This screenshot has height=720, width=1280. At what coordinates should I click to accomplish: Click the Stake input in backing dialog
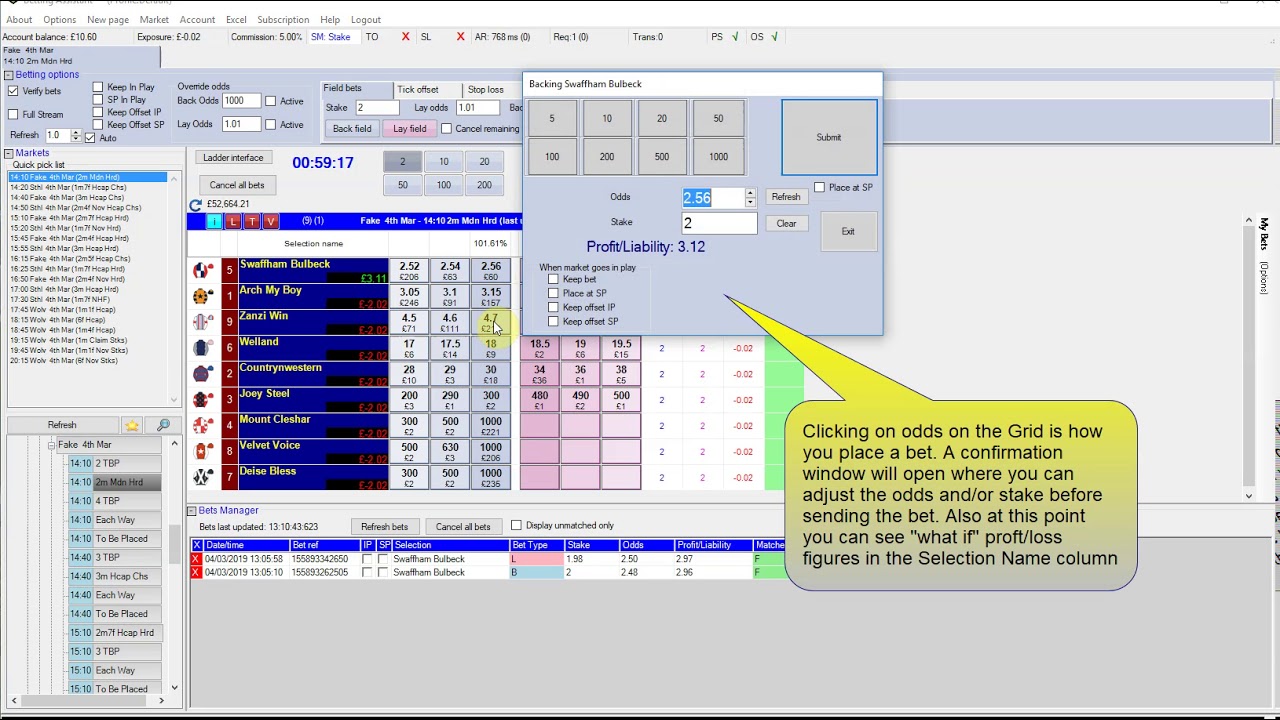pyautogui.click(x=719, y=223)
